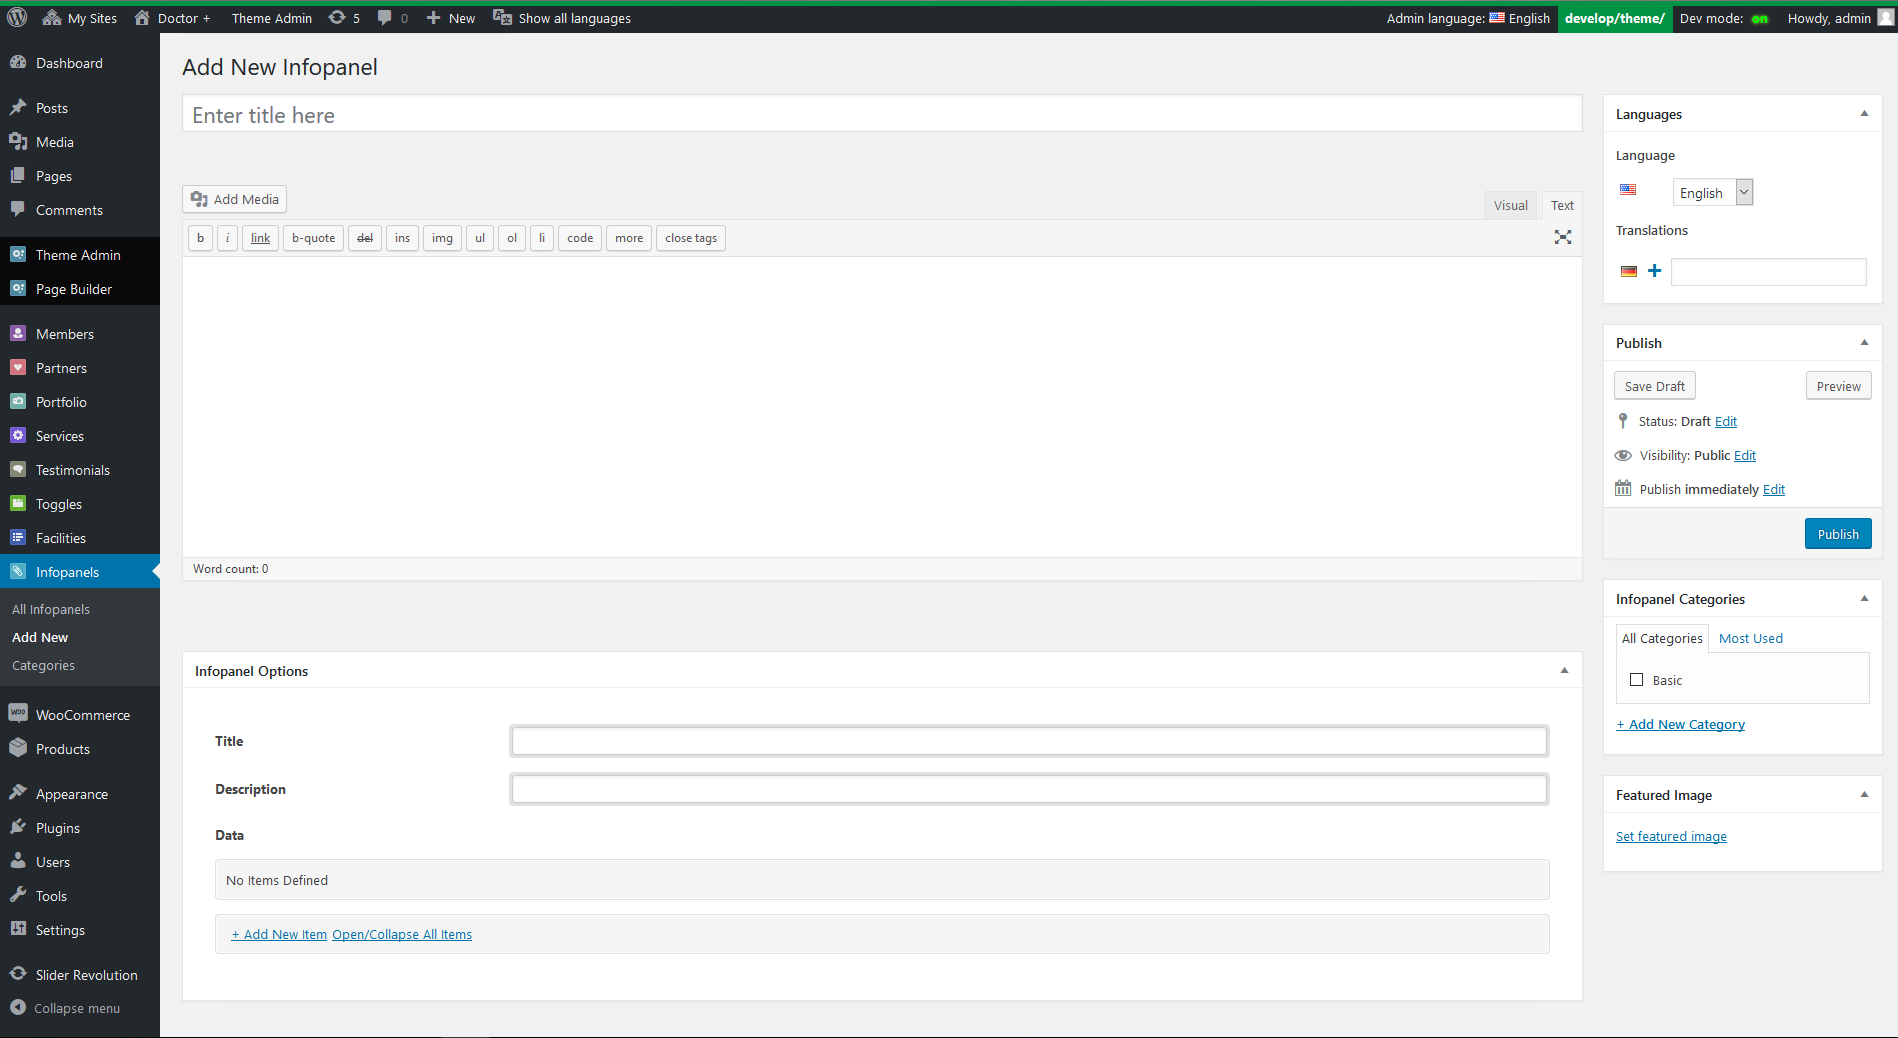This screenshot has height=1038, width=1898.
Task: Click the Facilities sidebar icon
Action: point(18,537)
